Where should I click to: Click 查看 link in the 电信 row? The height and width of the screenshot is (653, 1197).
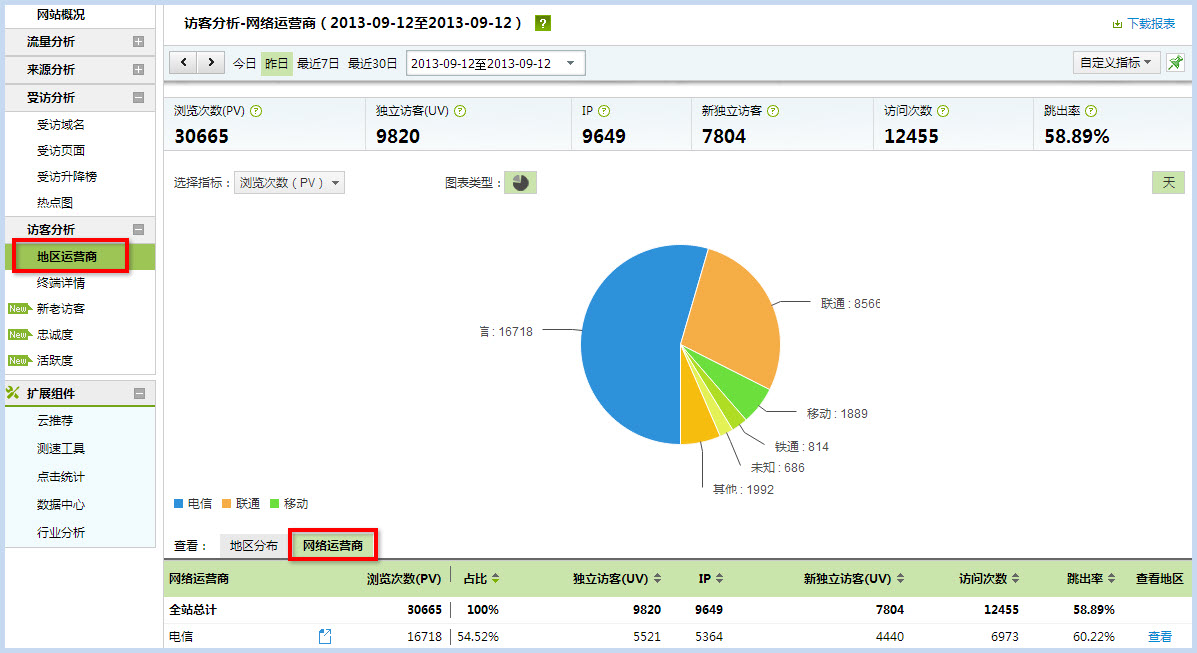click(1160, 636)
